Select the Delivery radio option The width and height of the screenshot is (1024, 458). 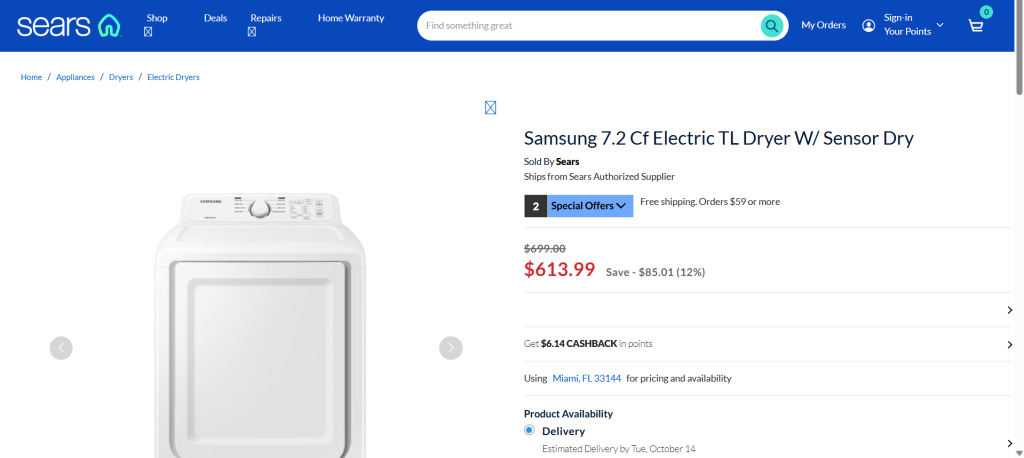pos(530,430)
